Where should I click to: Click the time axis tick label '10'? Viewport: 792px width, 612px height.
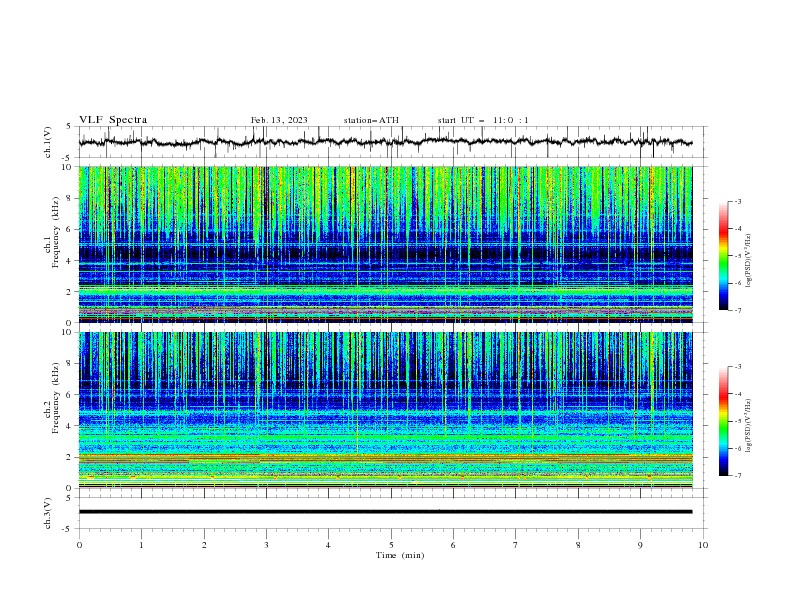703,545
